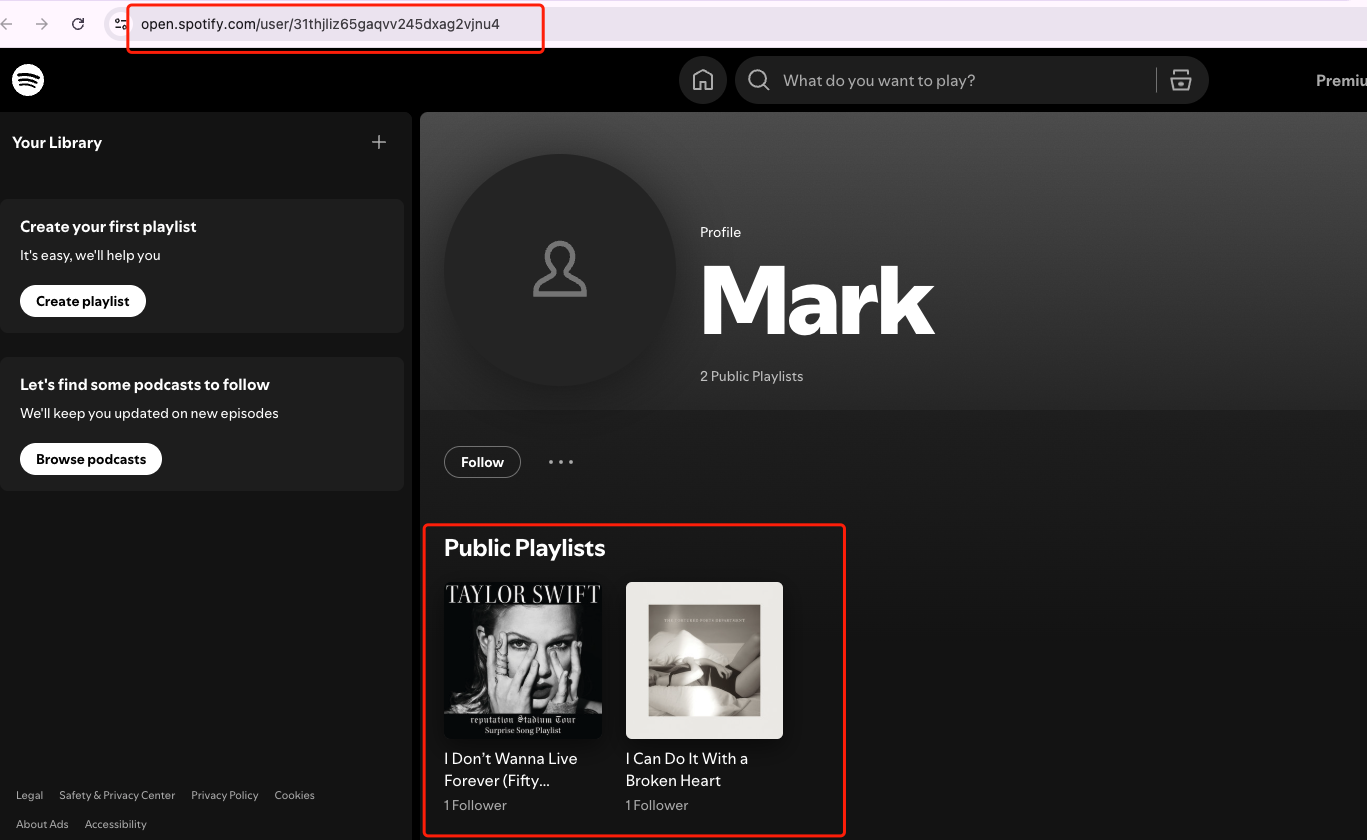Viewport: 1367px width, 840px height.
Task: Open the Privacy Policy footer link
Action: (225, 795)
